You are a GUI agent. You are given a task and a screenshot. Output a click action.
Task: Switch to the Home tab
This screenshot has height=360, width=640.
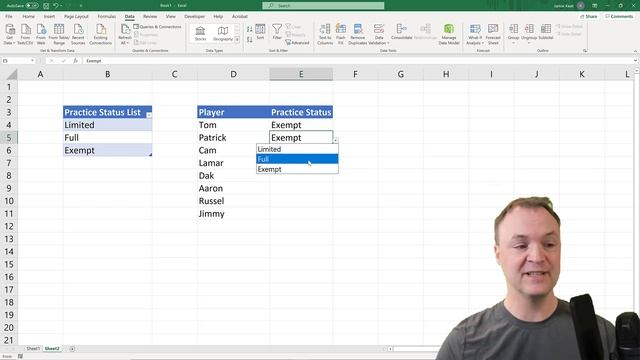point(28,16)
